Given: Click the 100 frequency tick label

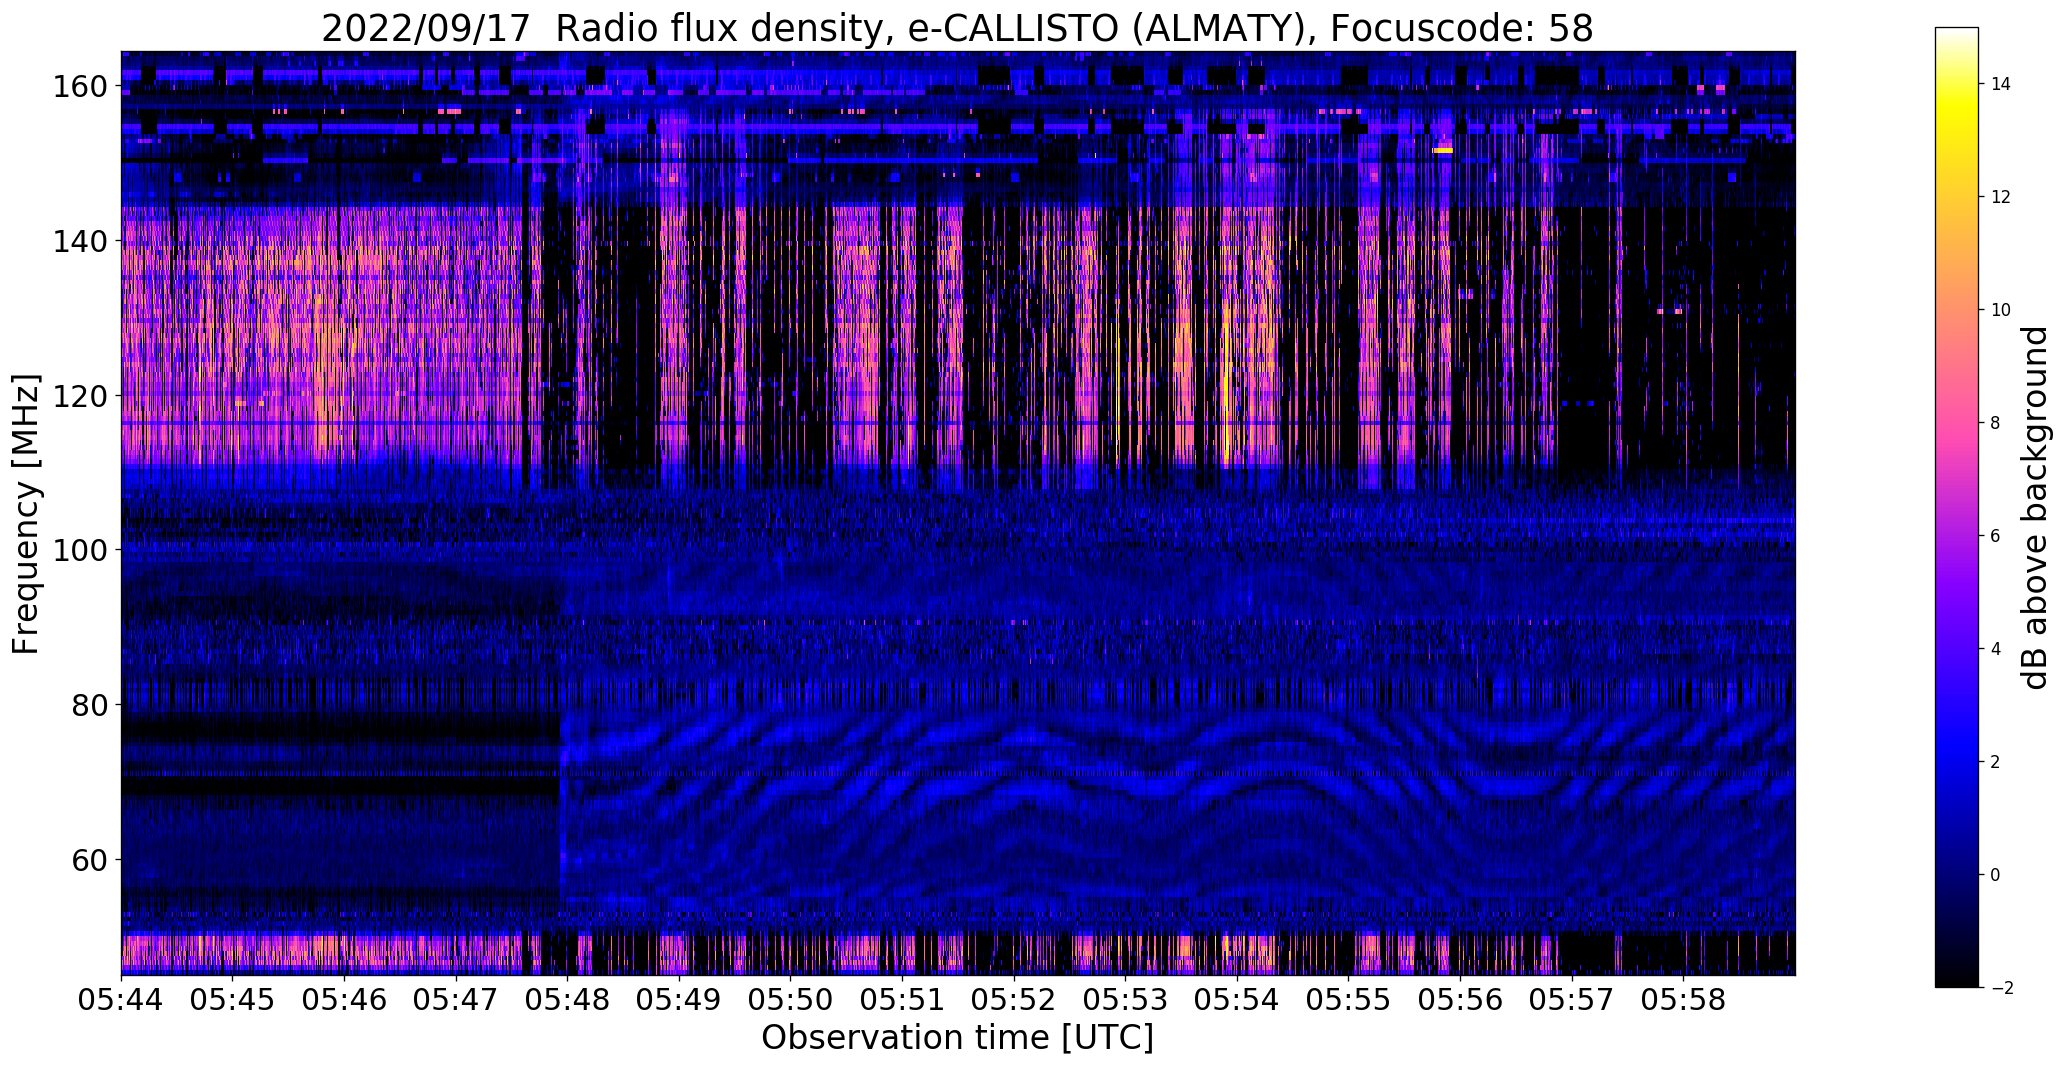Looking at the screenshot, I should (x=79, y=550).
